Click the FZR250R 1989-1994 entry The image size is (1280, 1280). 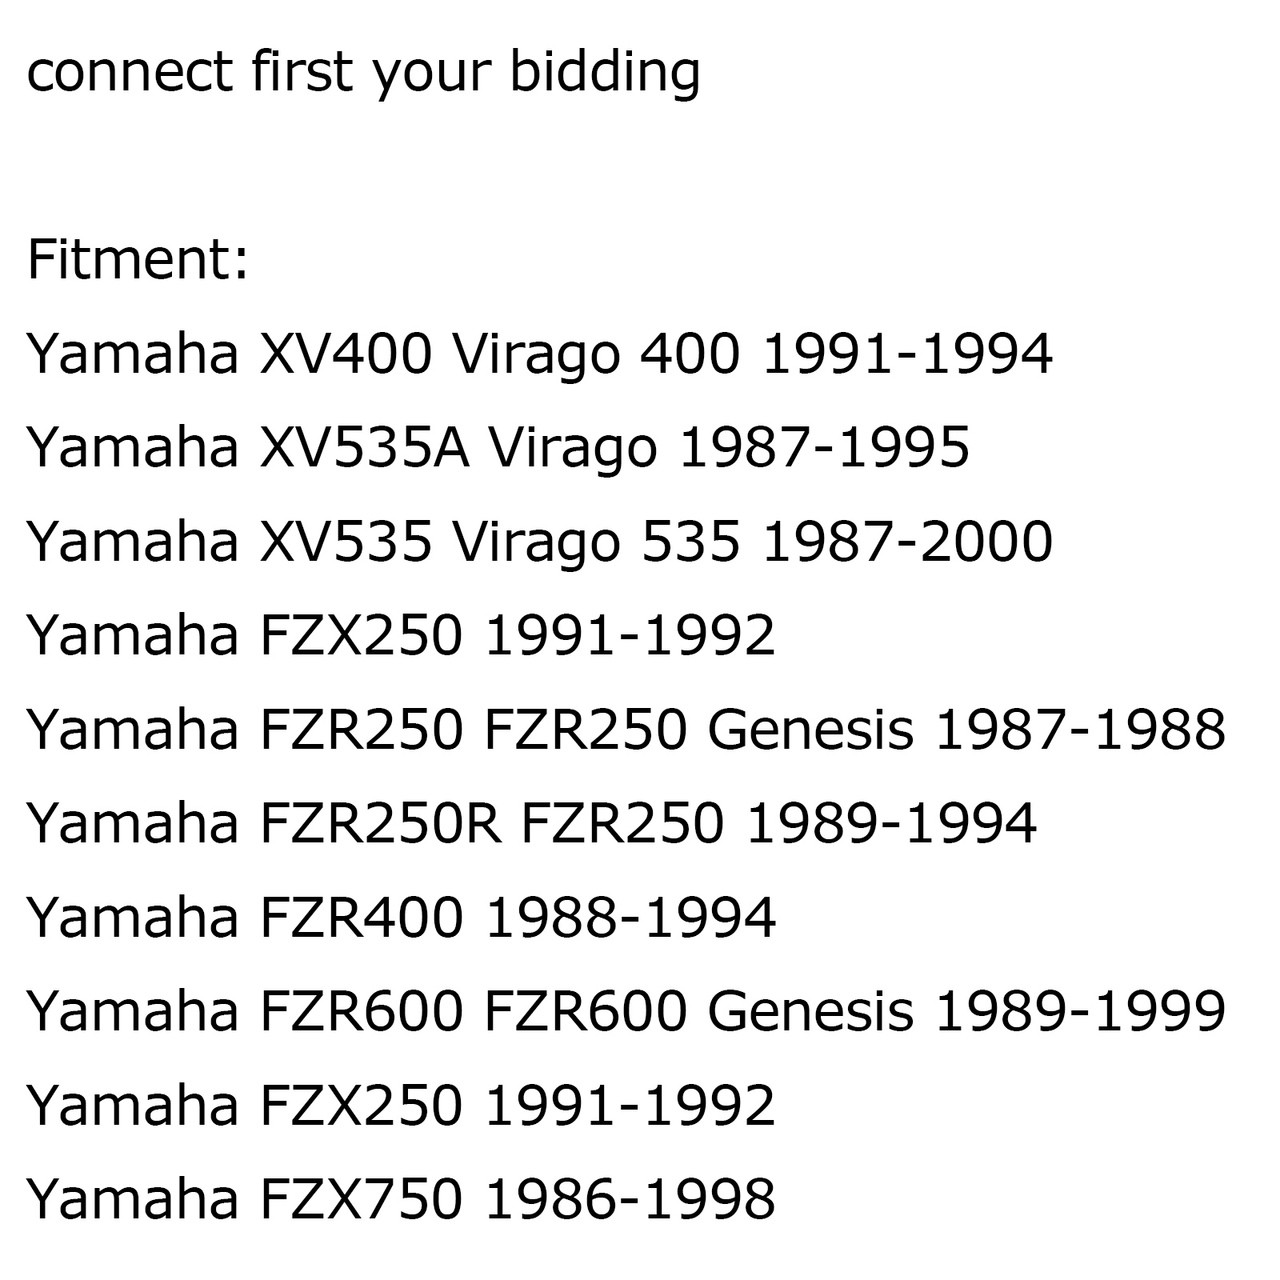[532, 823]
